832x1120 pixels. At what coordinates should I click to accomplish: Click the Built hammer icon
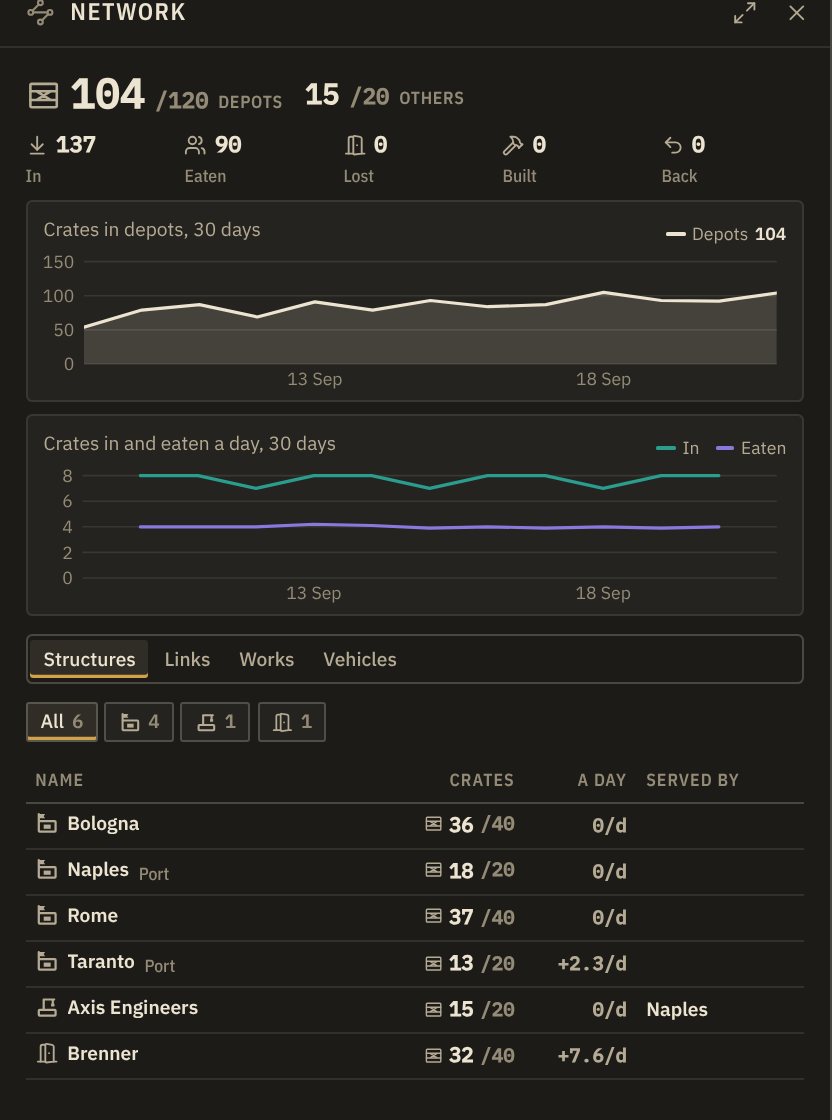click(513, 146)
